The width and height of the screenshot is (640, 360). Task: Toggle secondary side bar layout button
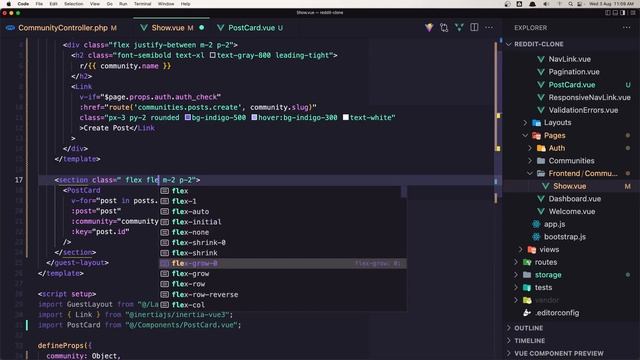click(x=622, y=13)
